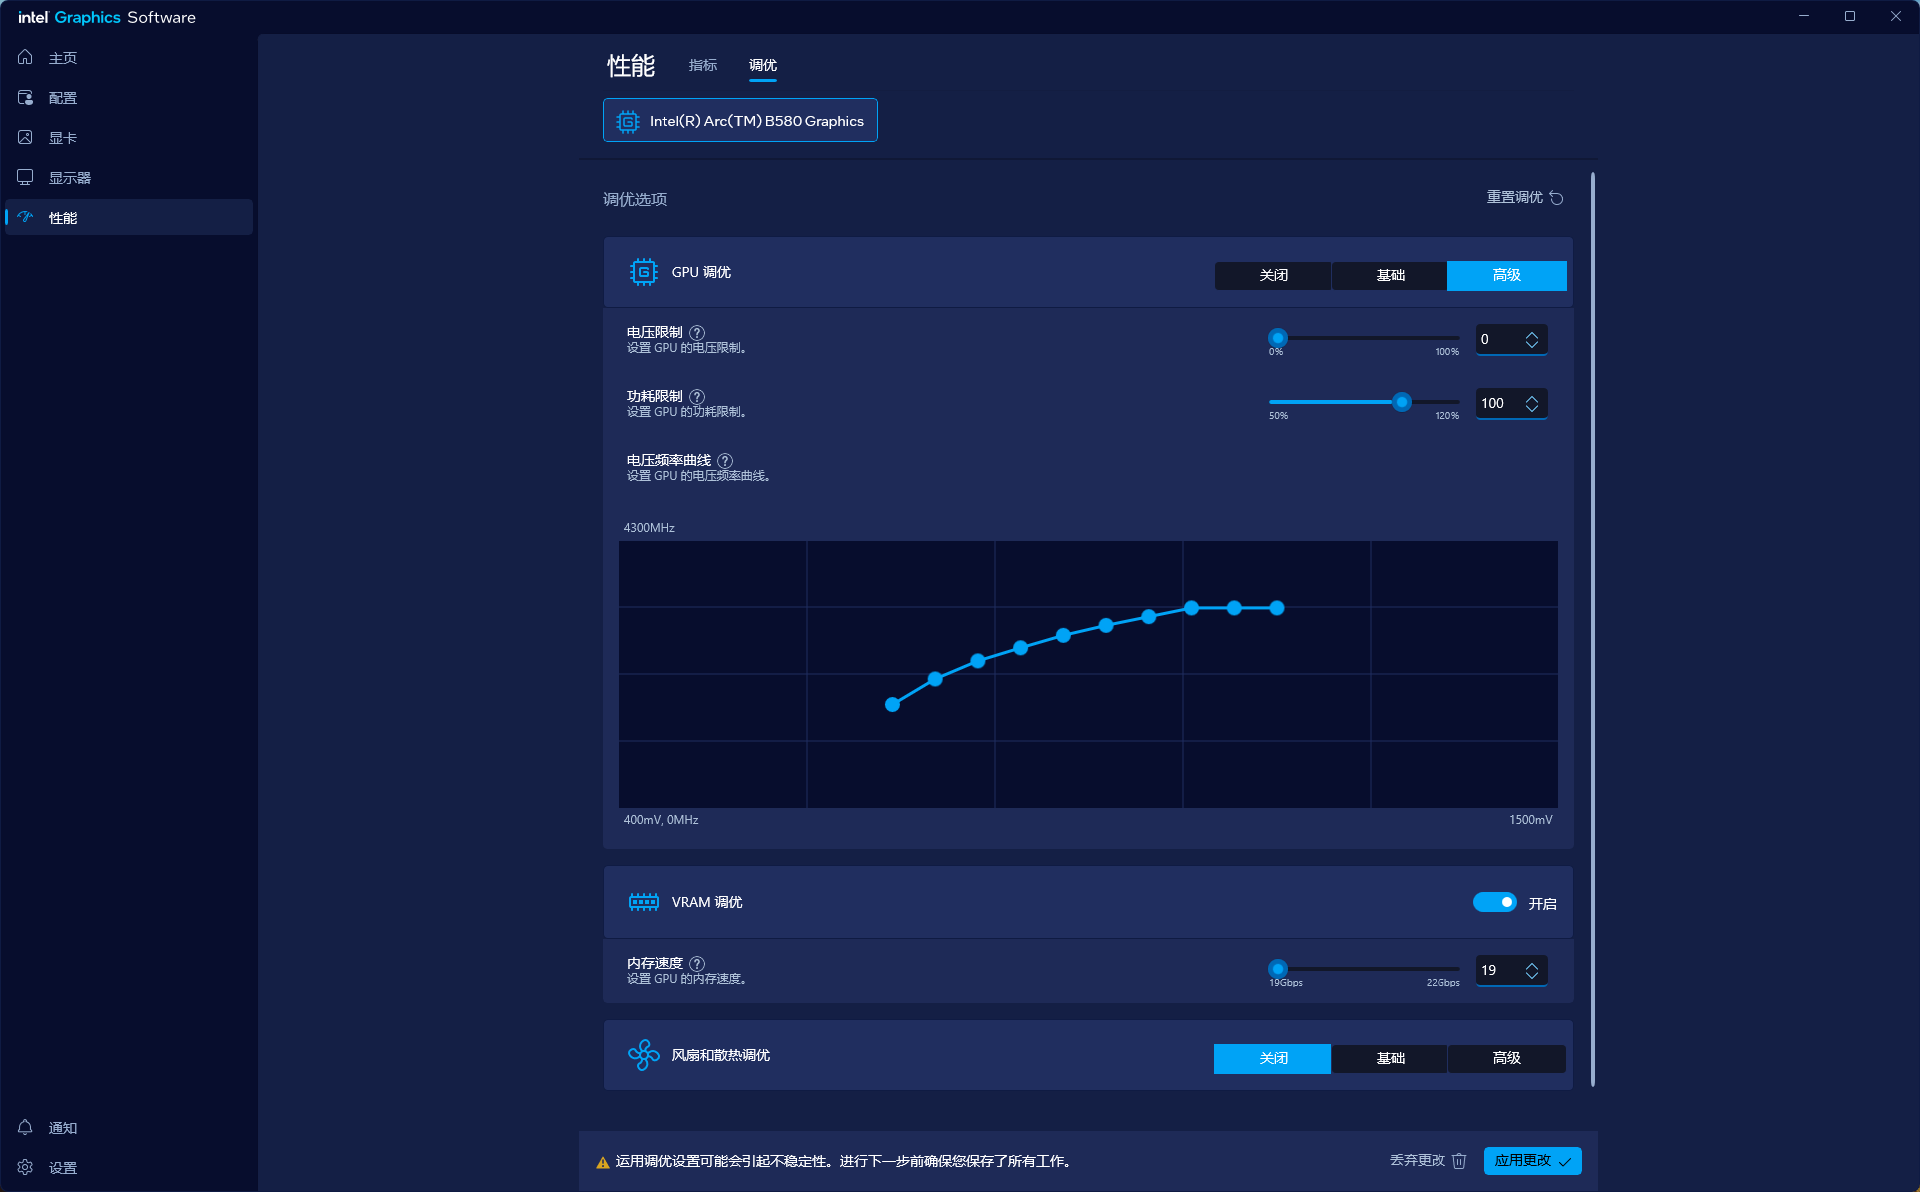
Task: Set GPU 调优 mode to 关闭
Action: coord(1273,275)
